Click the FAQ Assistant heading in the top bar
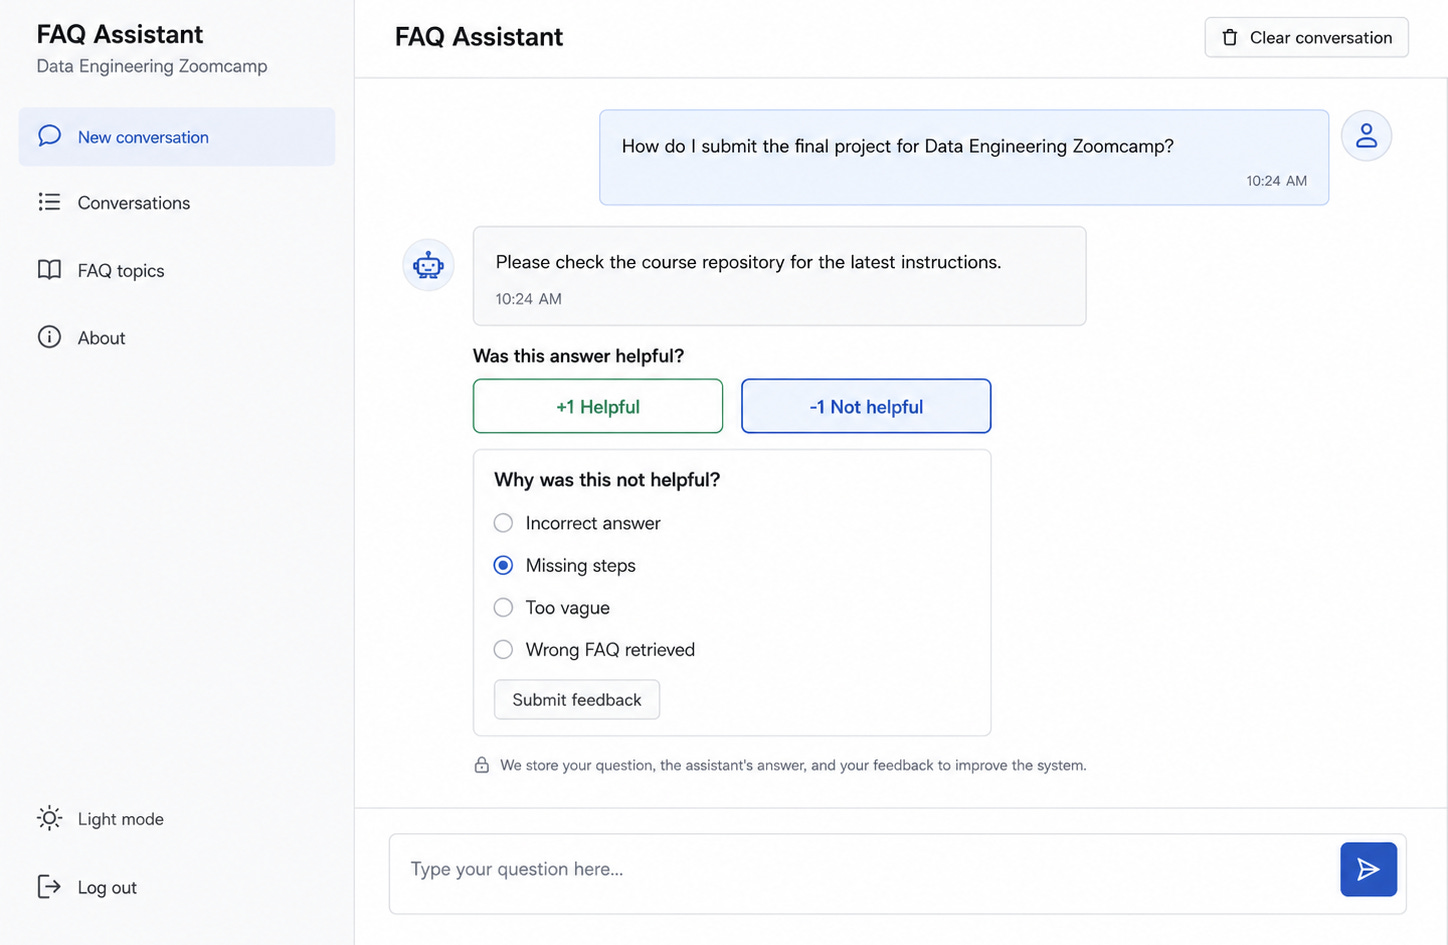 [x=479, y=37]
